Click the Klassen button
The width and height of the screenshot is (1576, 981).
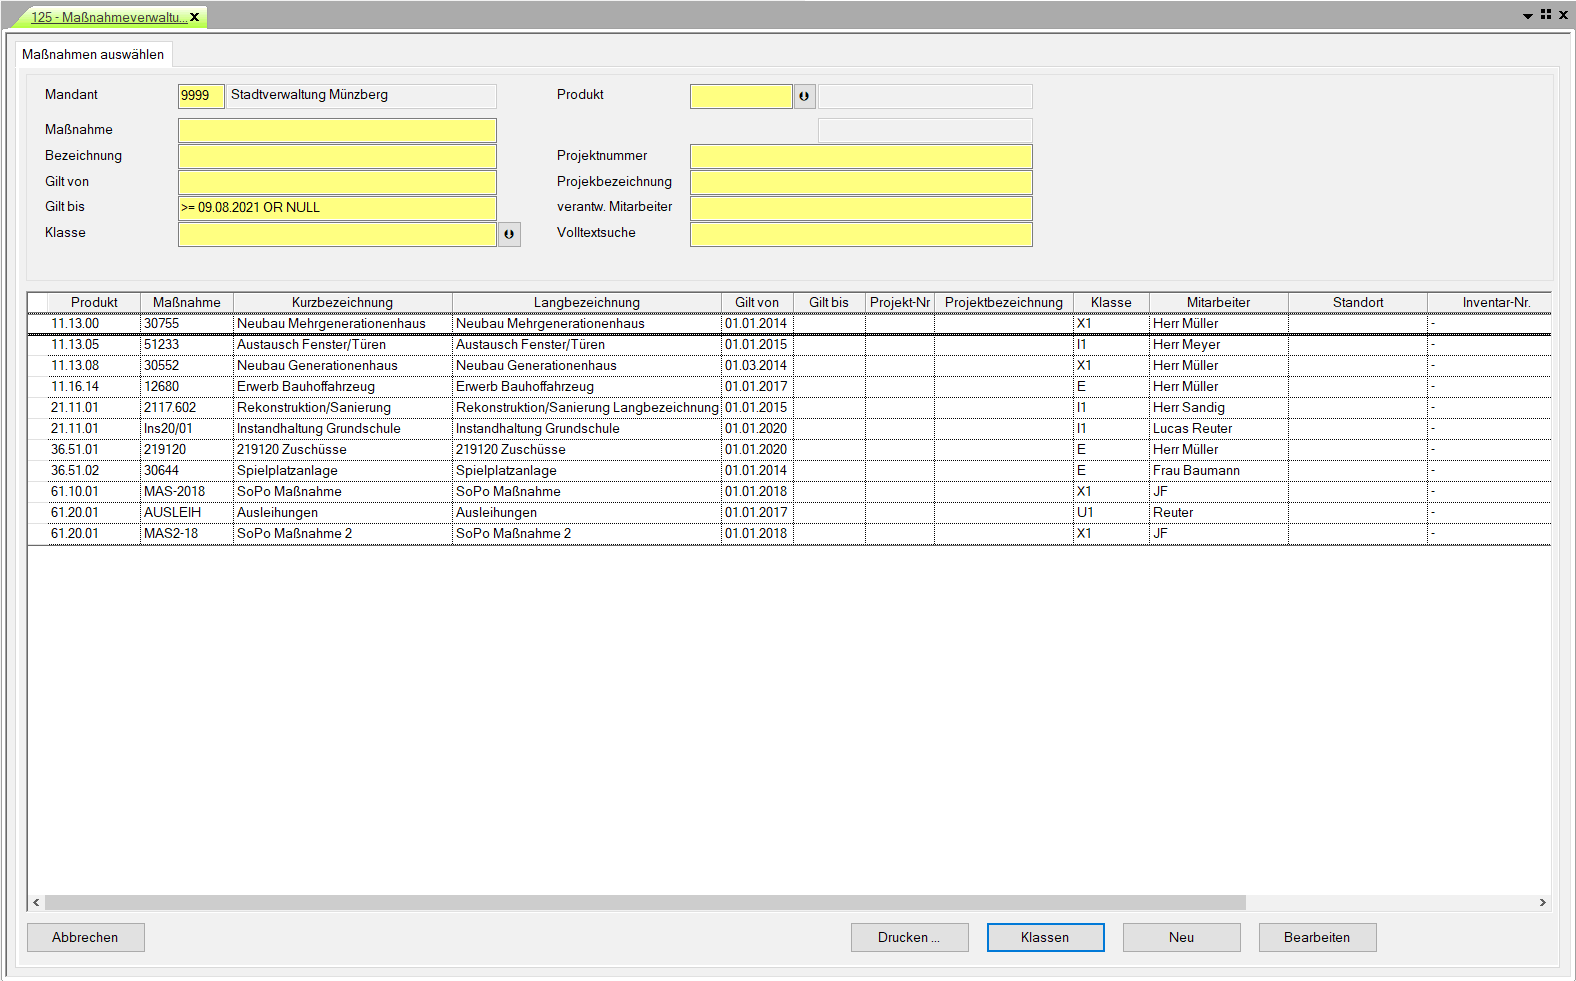1045,937
